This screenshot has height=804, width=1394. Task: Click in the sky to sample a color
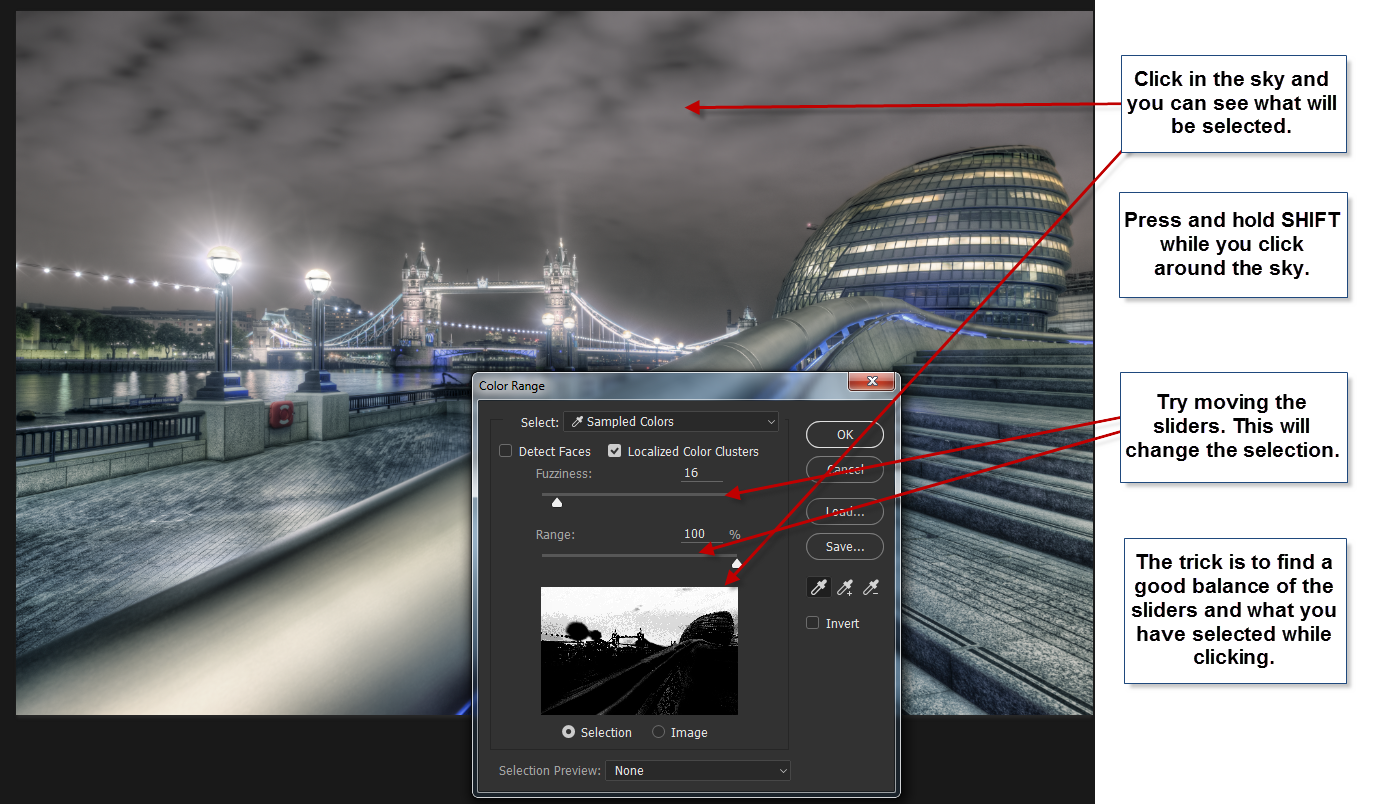(x=690, y=107)
